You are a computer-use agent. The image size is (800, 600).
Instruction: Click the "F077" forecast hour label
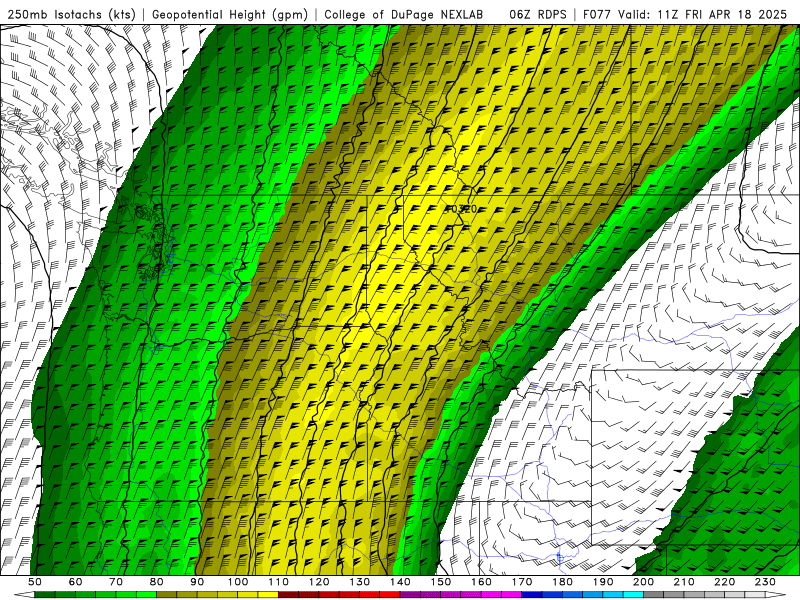597,14
